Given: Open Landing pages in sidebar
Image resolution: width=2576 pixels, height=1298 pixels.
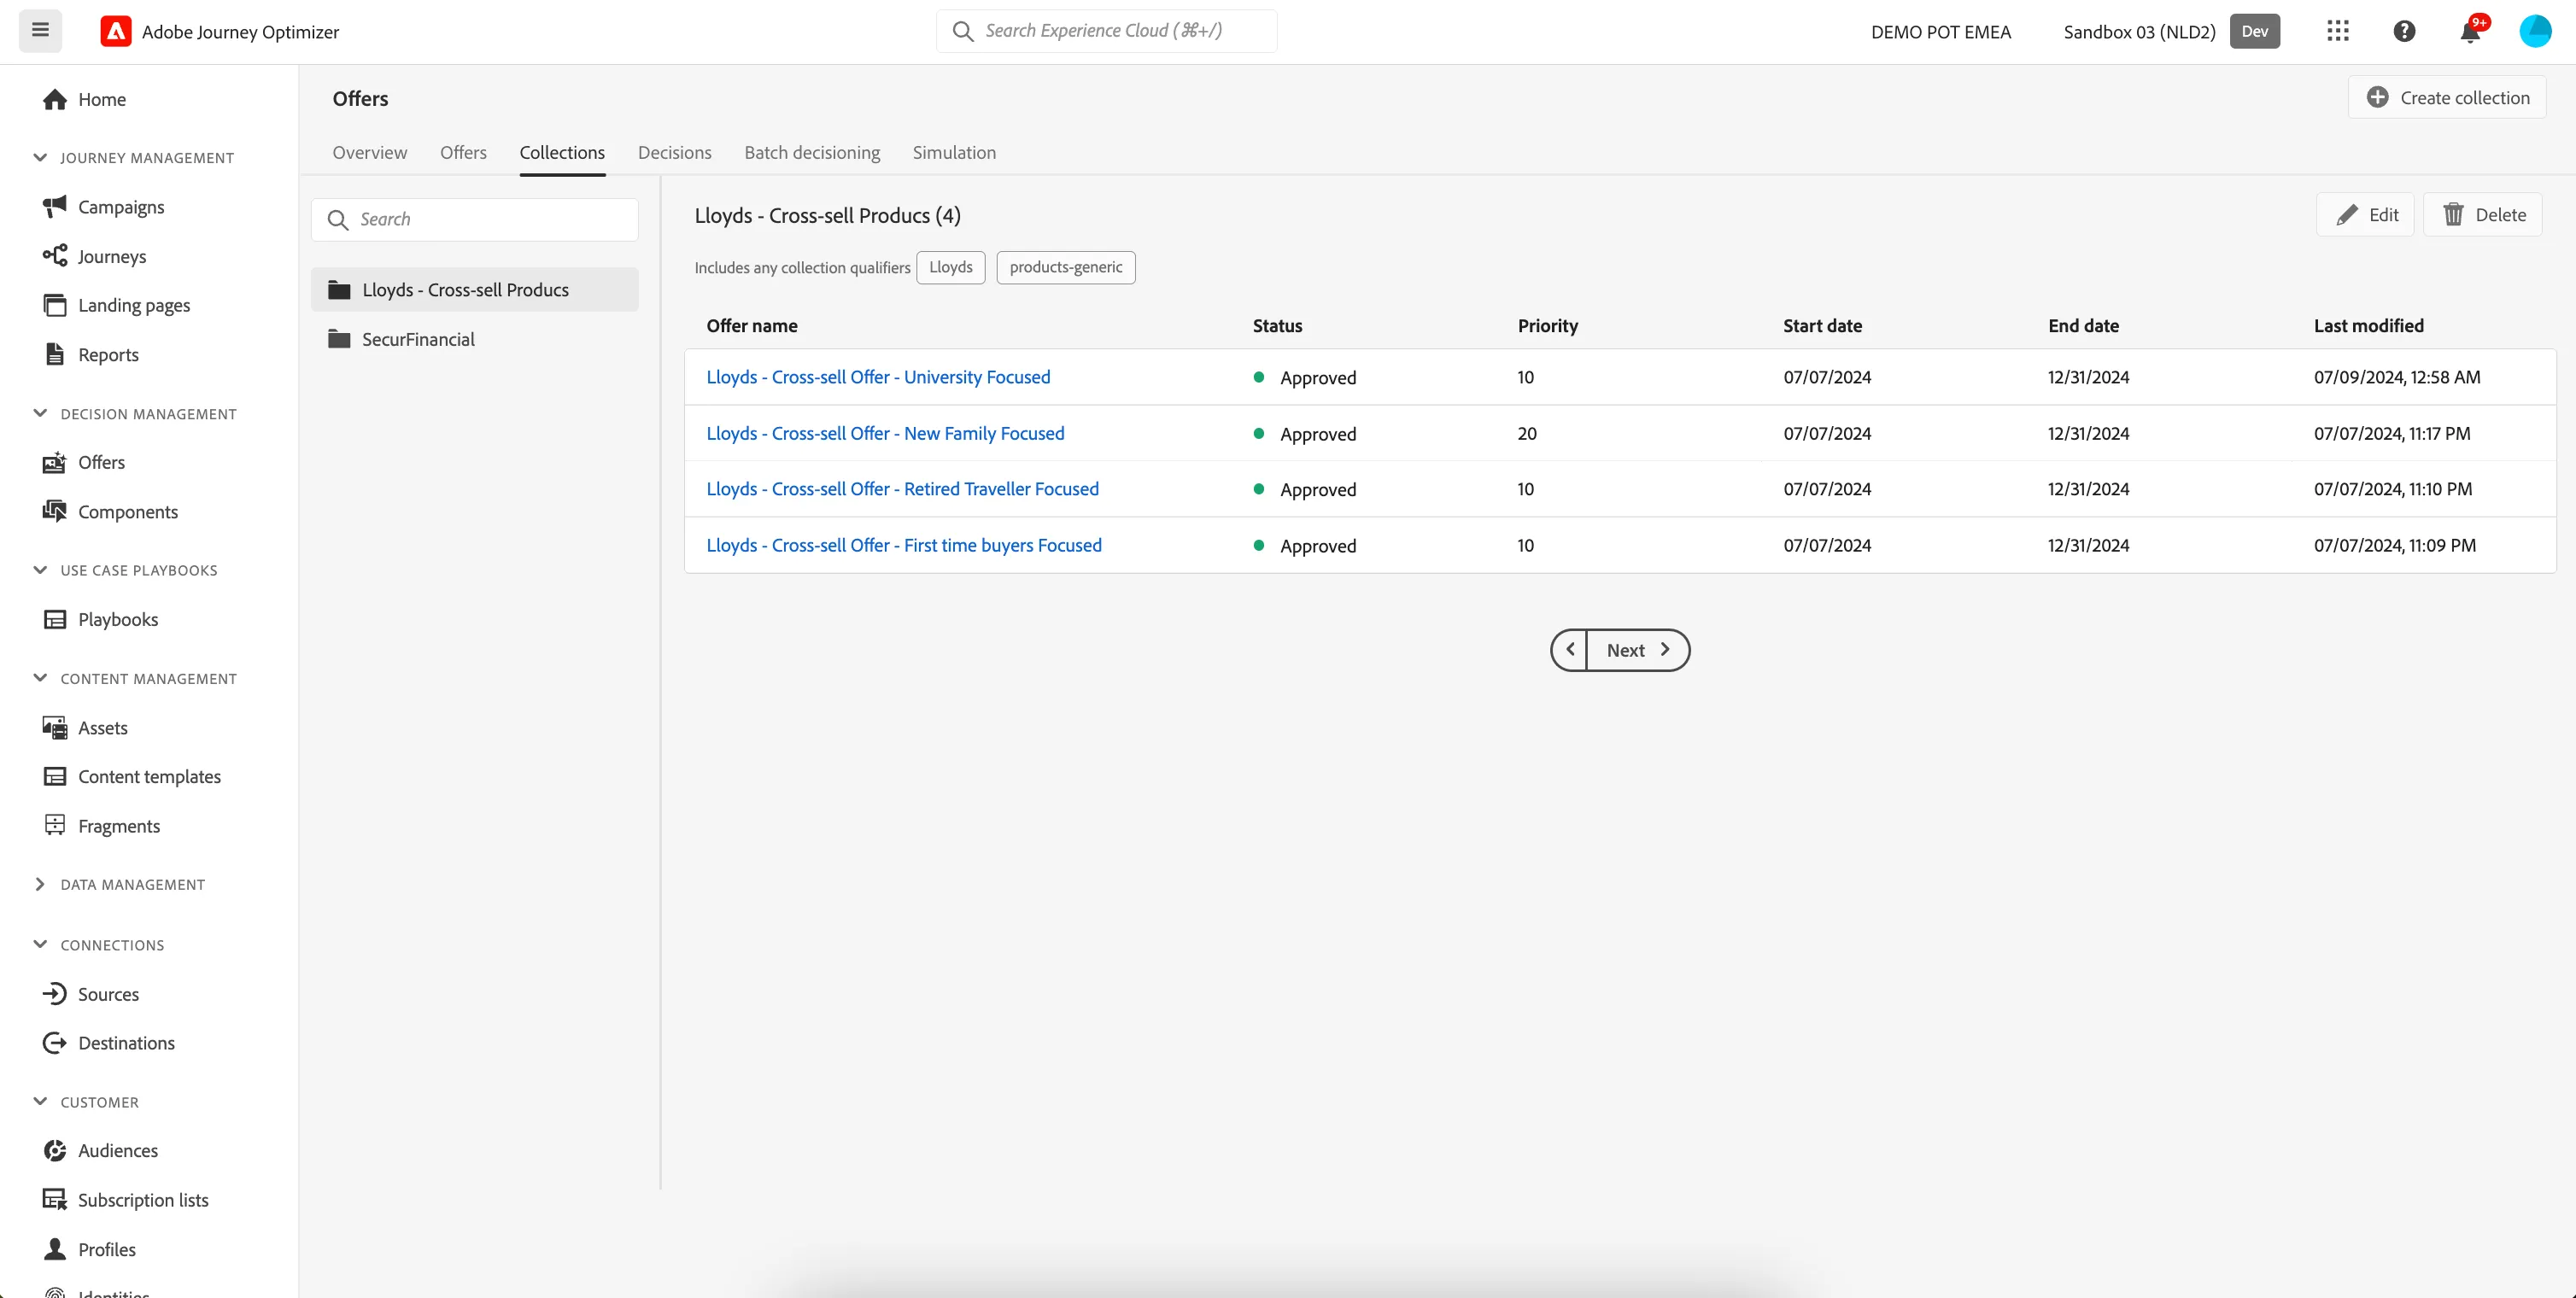Looking at the screenshot, I should (117, 305).
